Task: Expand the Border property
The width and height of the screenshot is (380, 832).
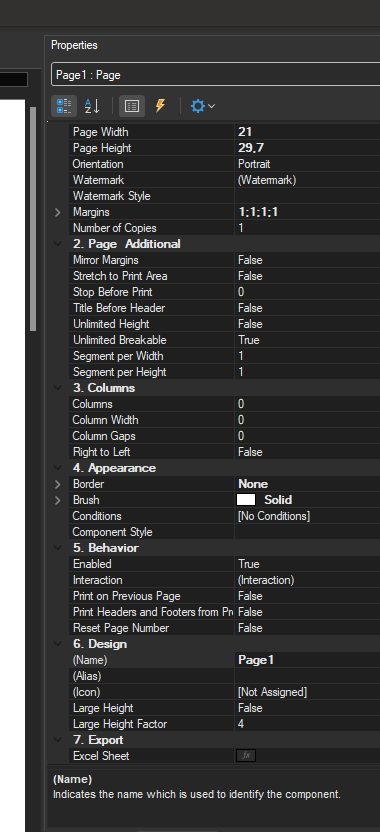Action: [58, 484]
